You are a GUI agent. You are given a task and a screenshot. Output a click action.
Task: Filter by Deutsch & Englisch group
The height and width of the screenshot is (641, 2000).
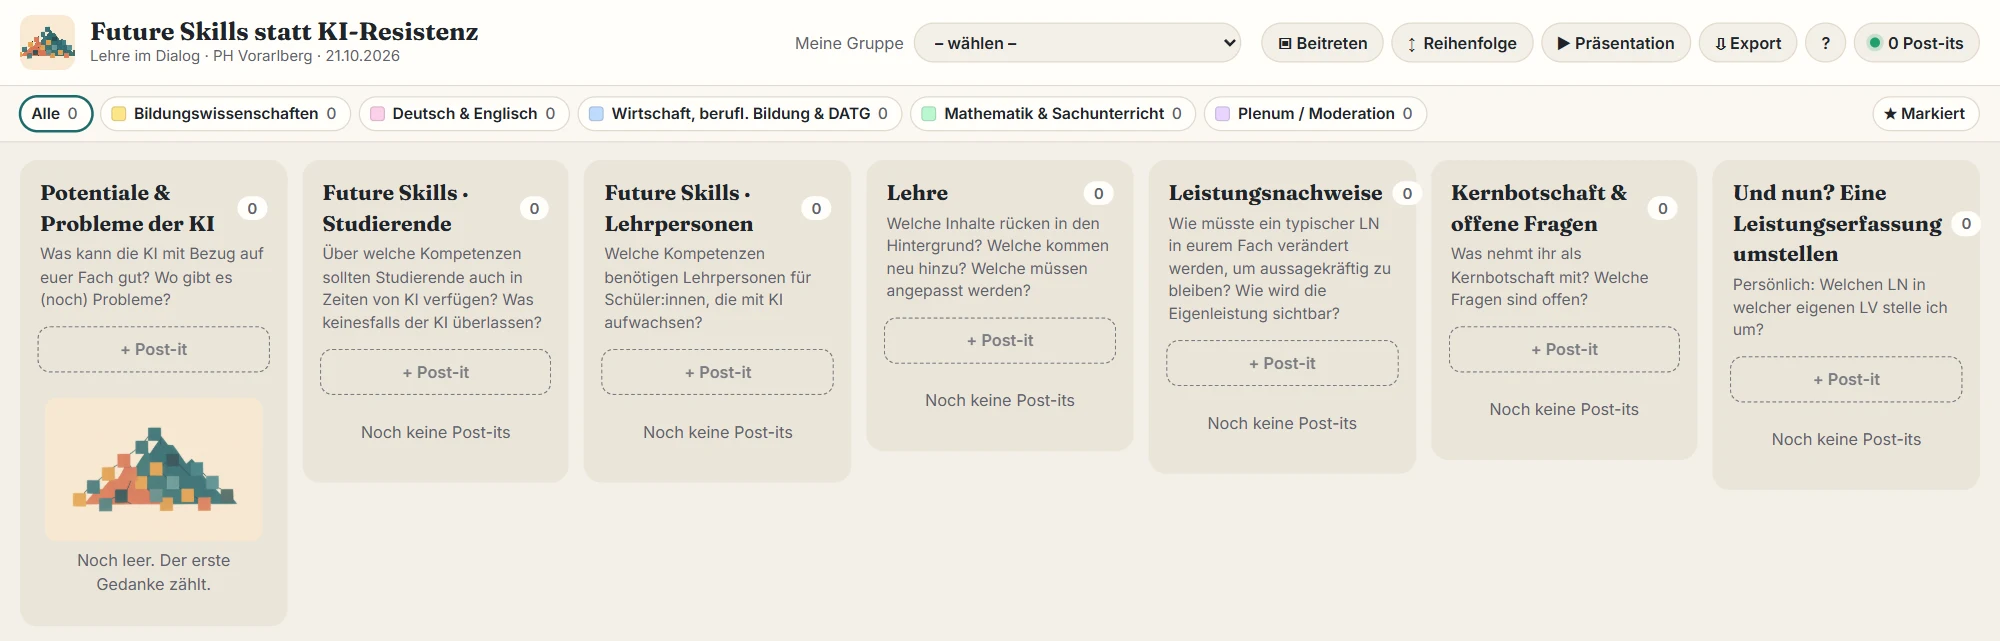464,114
